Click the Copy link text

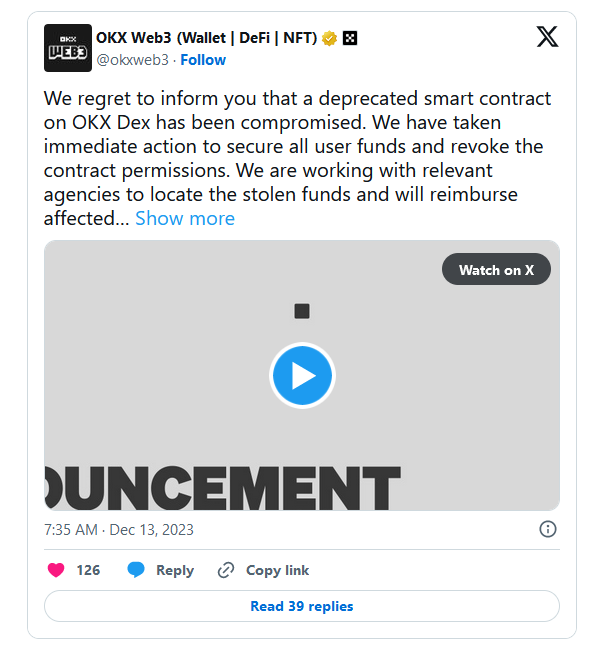277,570
